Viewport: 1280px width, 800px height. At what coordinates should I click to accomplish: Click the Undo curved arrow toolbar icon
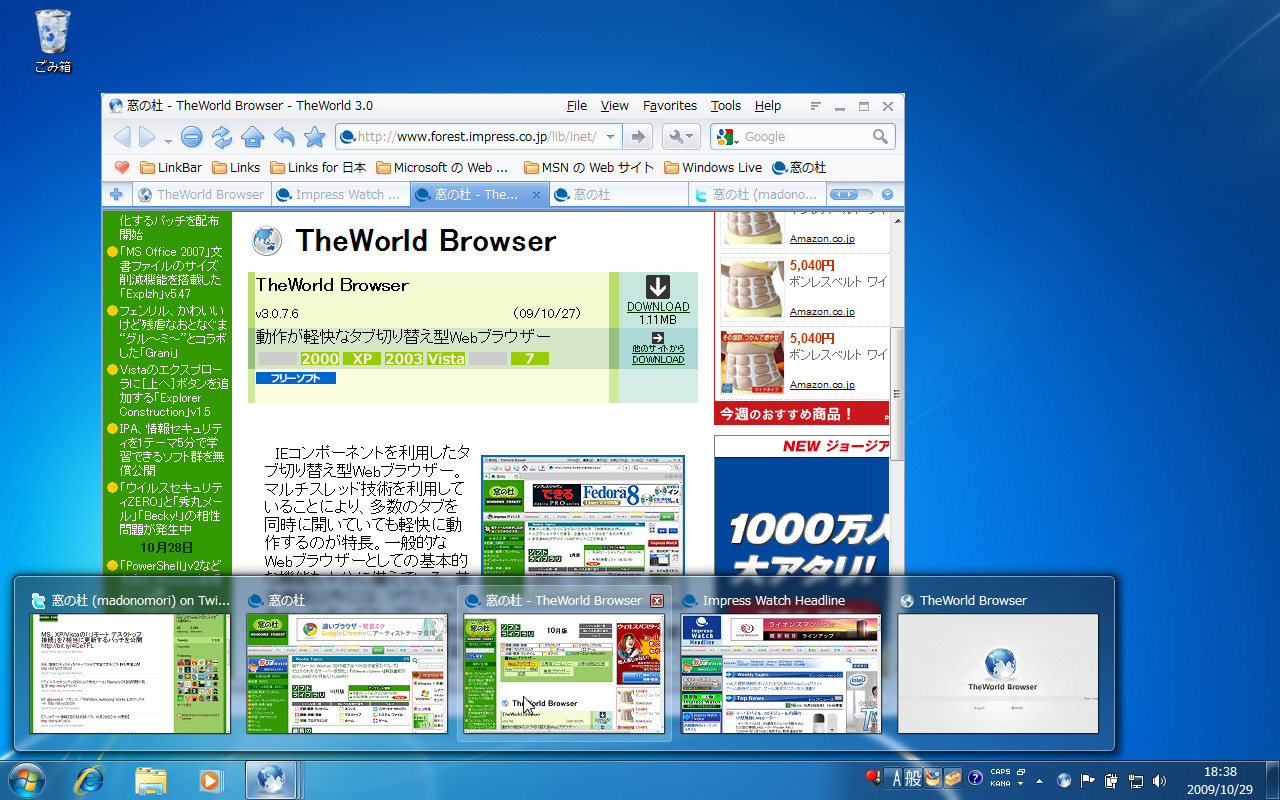(x=284, y=137)
